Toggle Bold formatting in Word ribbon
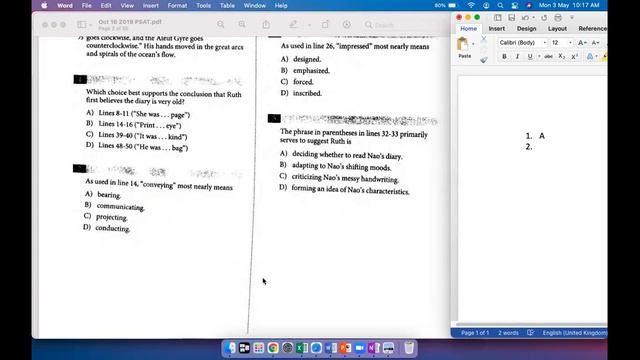The height and width of the screenshot is (360, 640). pos(504,56)
